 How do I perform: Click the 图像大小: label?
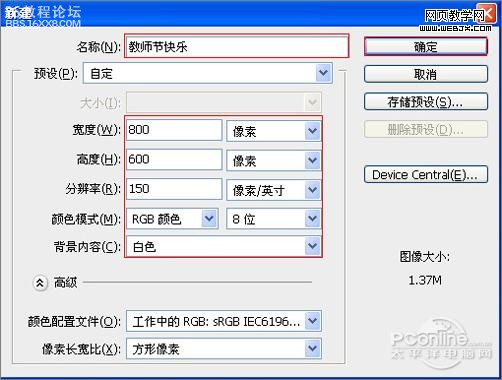pyautogui.click(x=425, y=257)
